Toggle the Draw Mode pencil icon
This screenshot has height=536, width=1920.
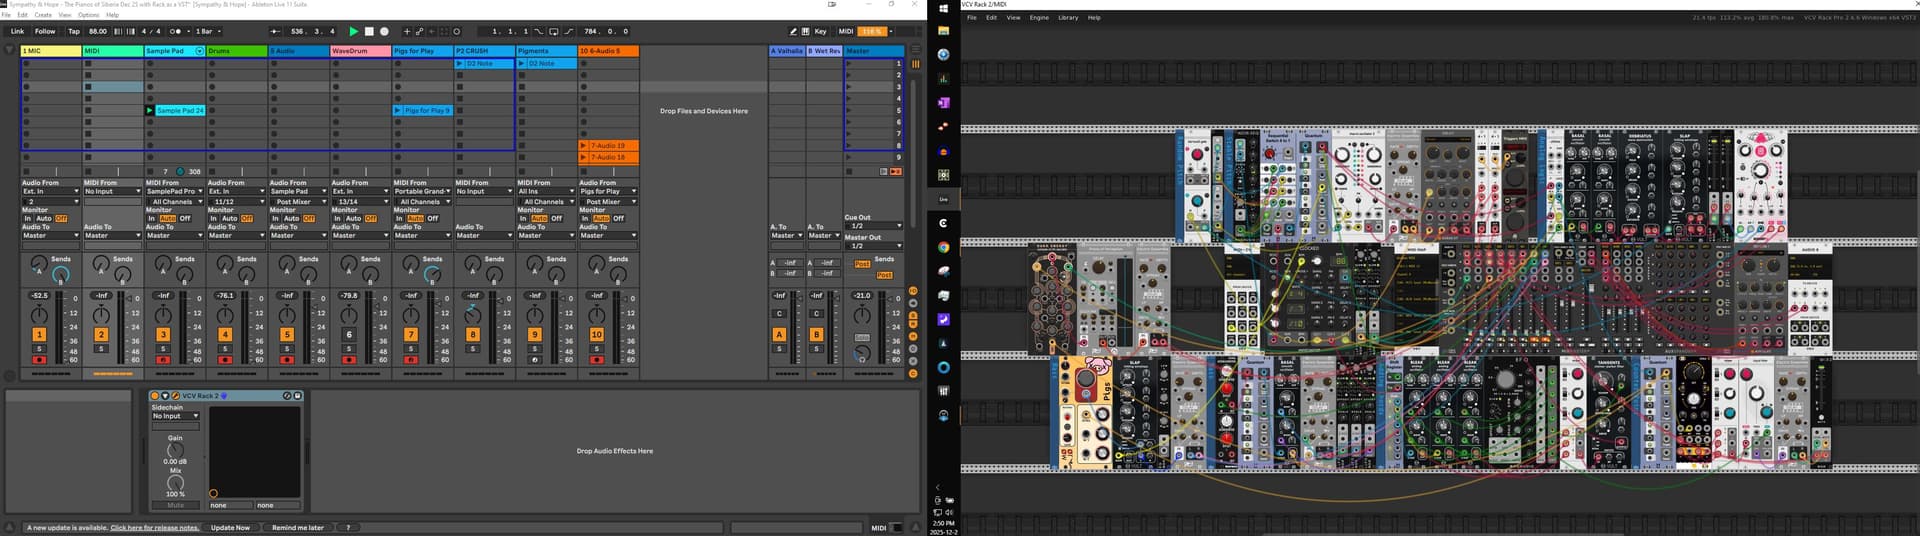point(793,31)
